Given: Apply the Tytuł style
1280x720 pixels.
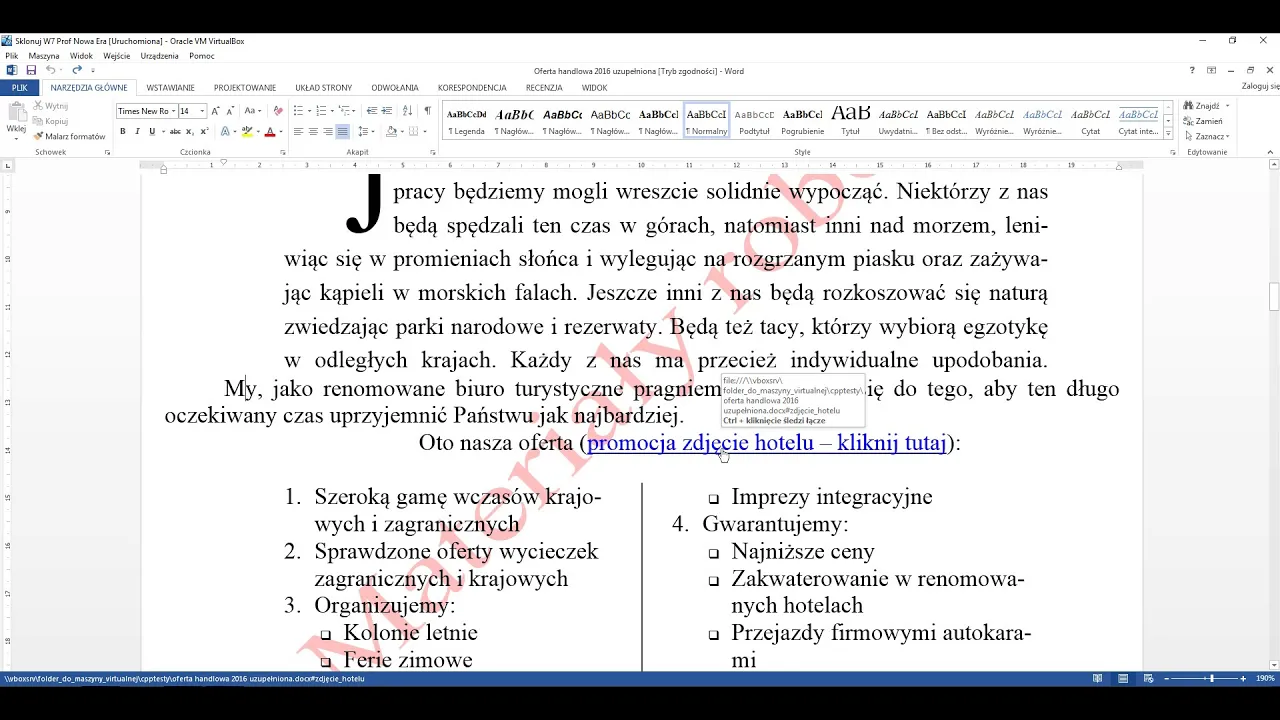Looking at the screenshot, I should tap(851, 120).
